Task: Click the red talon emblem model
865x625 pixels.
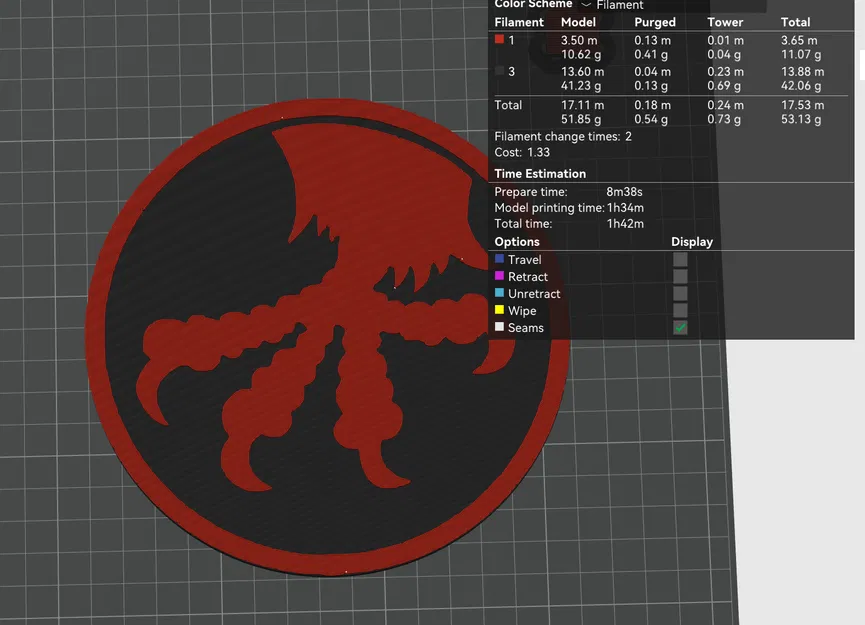Action: [325, 336]
